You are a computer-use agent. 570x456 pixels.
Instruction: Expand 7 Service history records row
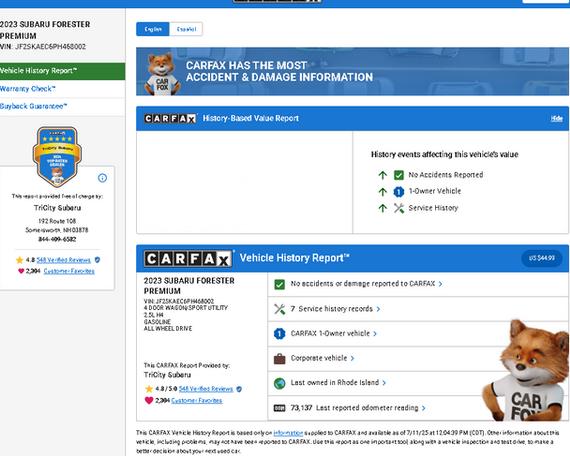[x=418, y=309]
